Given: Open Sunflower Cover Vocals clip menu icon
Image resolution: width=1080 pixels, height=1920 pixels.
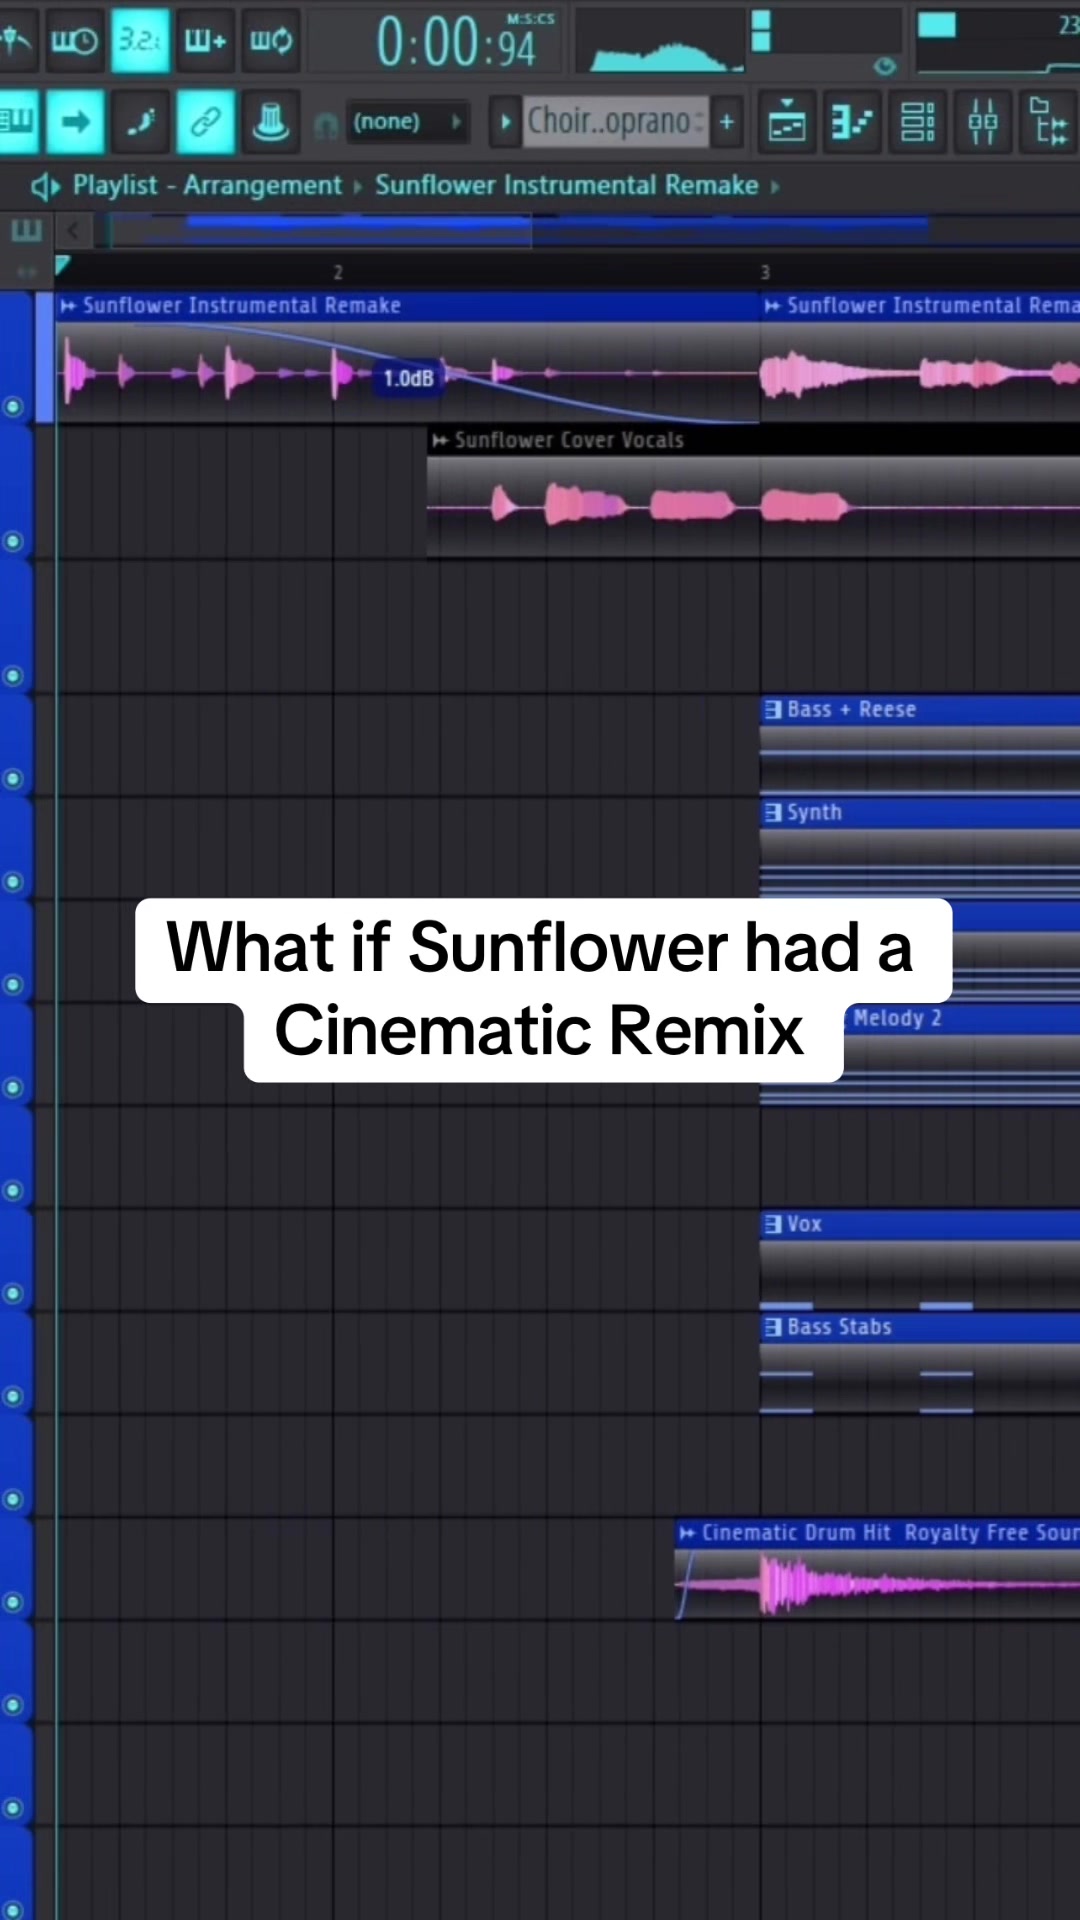Looking at the screenshot, I should tap(440, 440).
